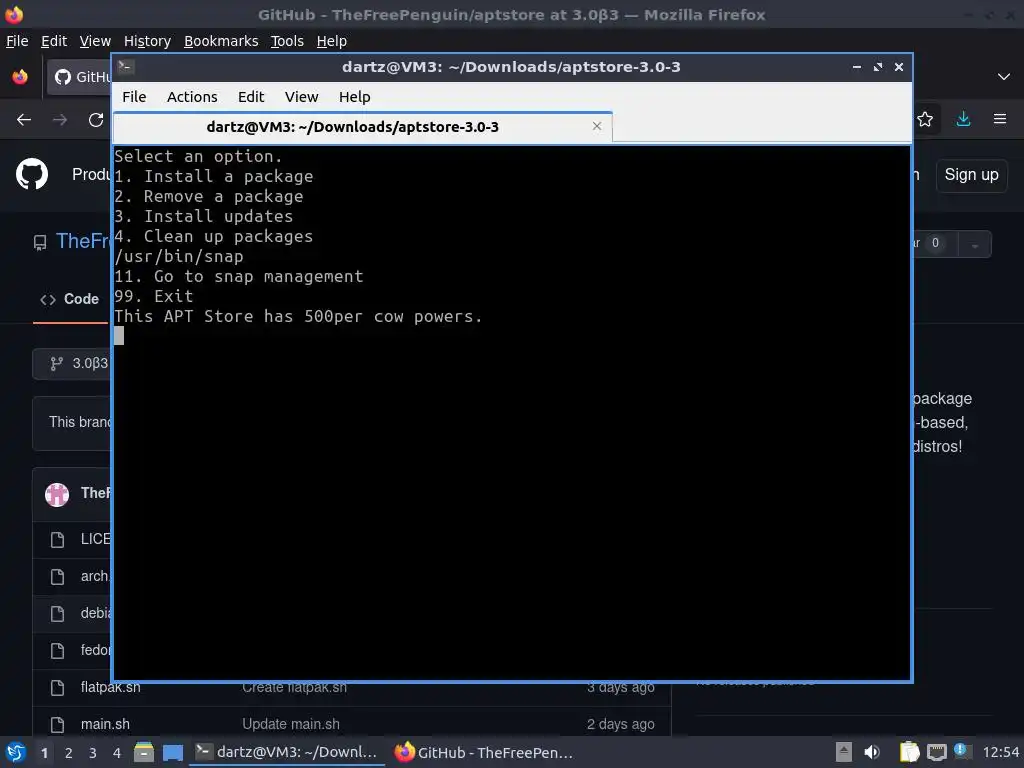This screenshot has height=768, width=1024.
Task: Open the terminal Edit menu
Action: pos(251,97)
